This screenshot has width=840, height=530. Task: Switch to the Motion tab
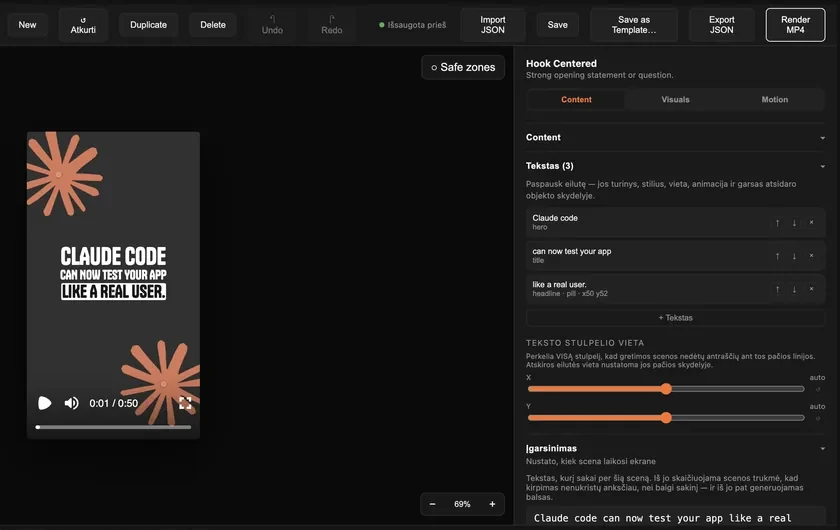click(x=775, y=100)
